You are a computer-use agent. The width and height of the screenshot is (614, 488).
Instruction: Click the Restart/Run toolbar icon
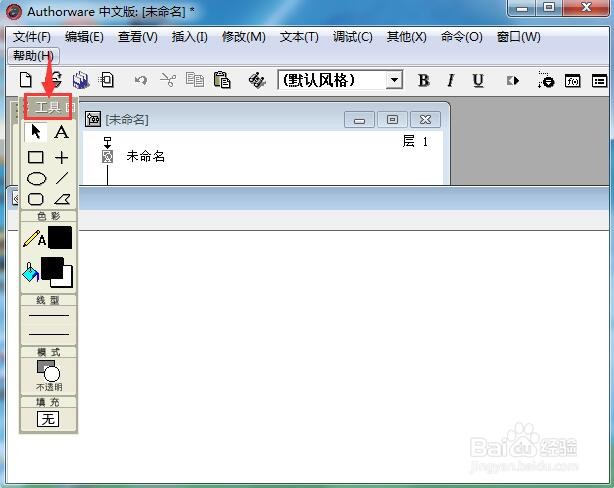click(x=513, y=81)
